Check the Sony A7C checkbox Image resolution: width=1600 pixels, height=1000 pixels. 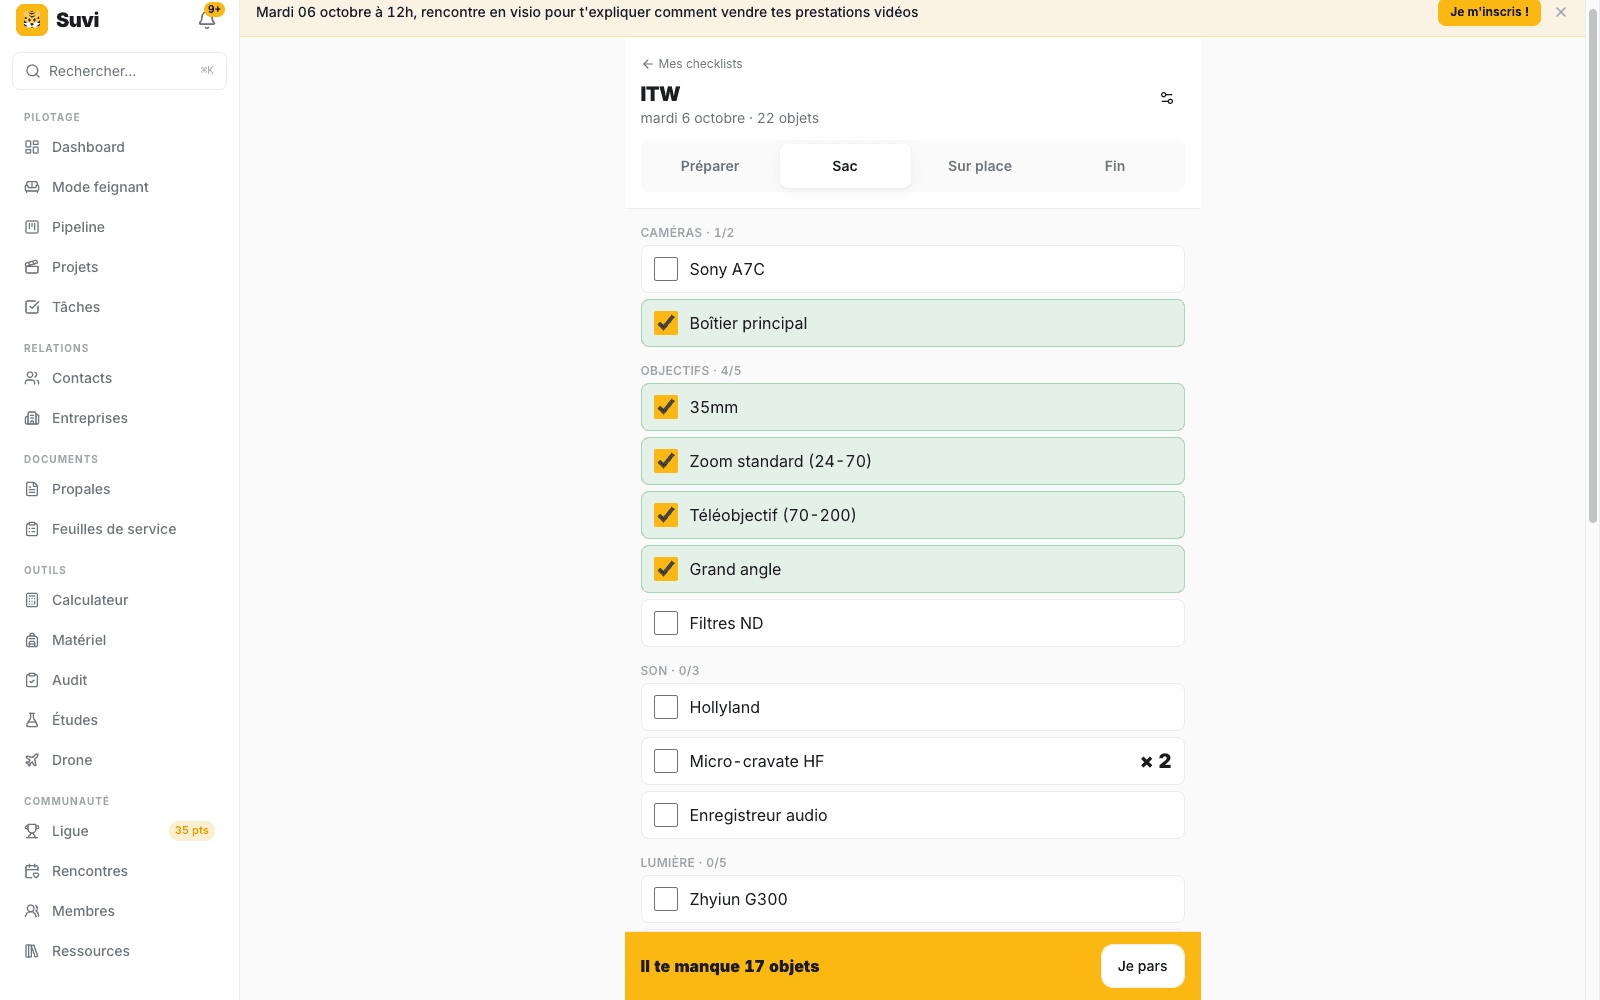[x=666, y=269]
